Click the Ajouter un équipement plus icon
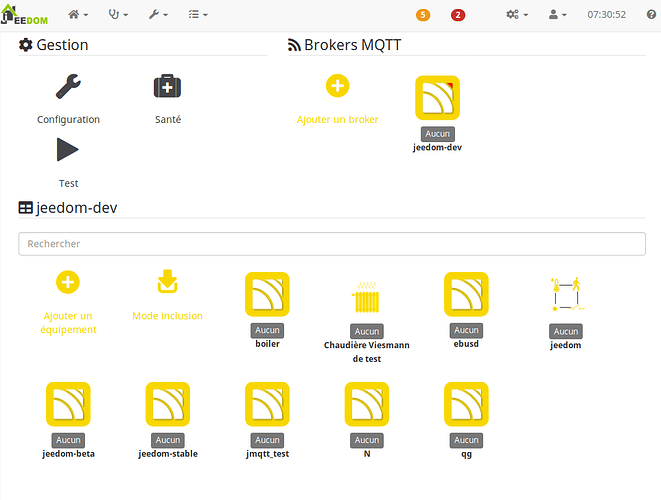Screen dimensions: 661x500 click(68, 282)
